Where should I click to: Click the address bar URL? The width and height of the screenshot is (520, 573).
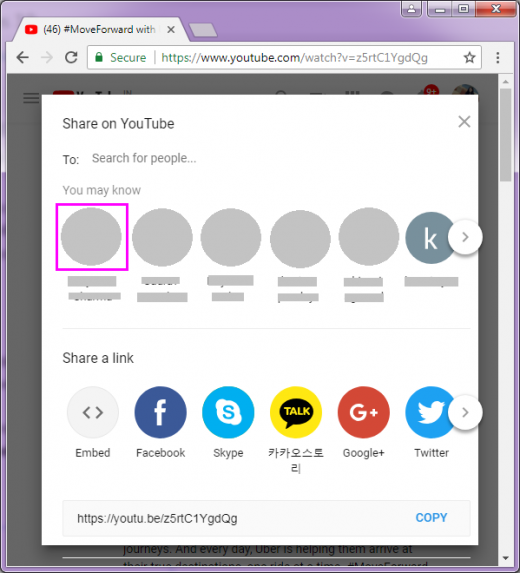coord(294,58)
